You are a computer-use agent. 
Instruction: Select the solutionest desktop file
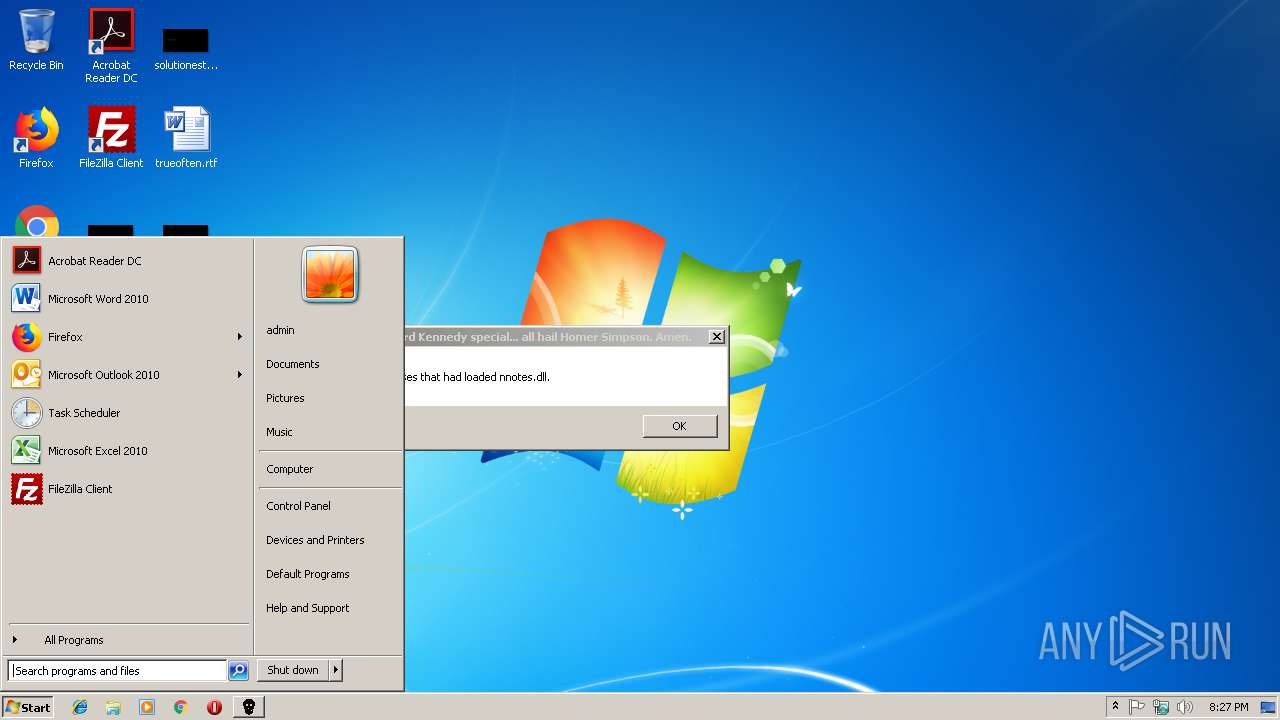186,48
